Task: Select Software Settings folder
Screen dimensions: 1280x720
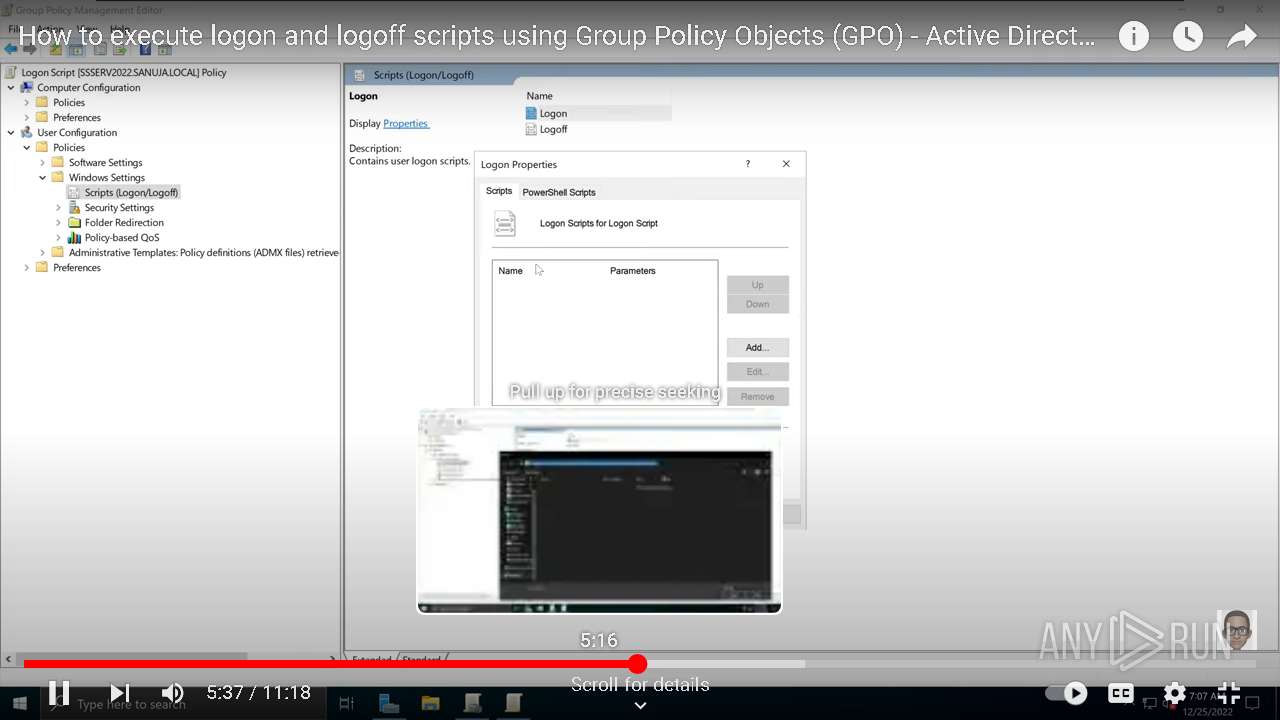Action: click(x=58, y=162)
